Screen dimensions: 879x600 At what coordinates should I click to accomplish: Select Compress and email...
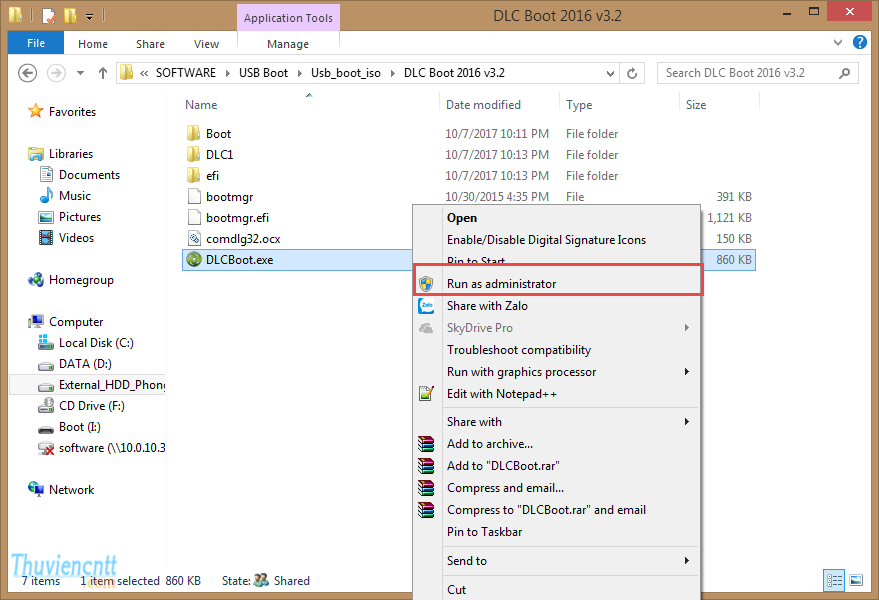pos(557,488)
